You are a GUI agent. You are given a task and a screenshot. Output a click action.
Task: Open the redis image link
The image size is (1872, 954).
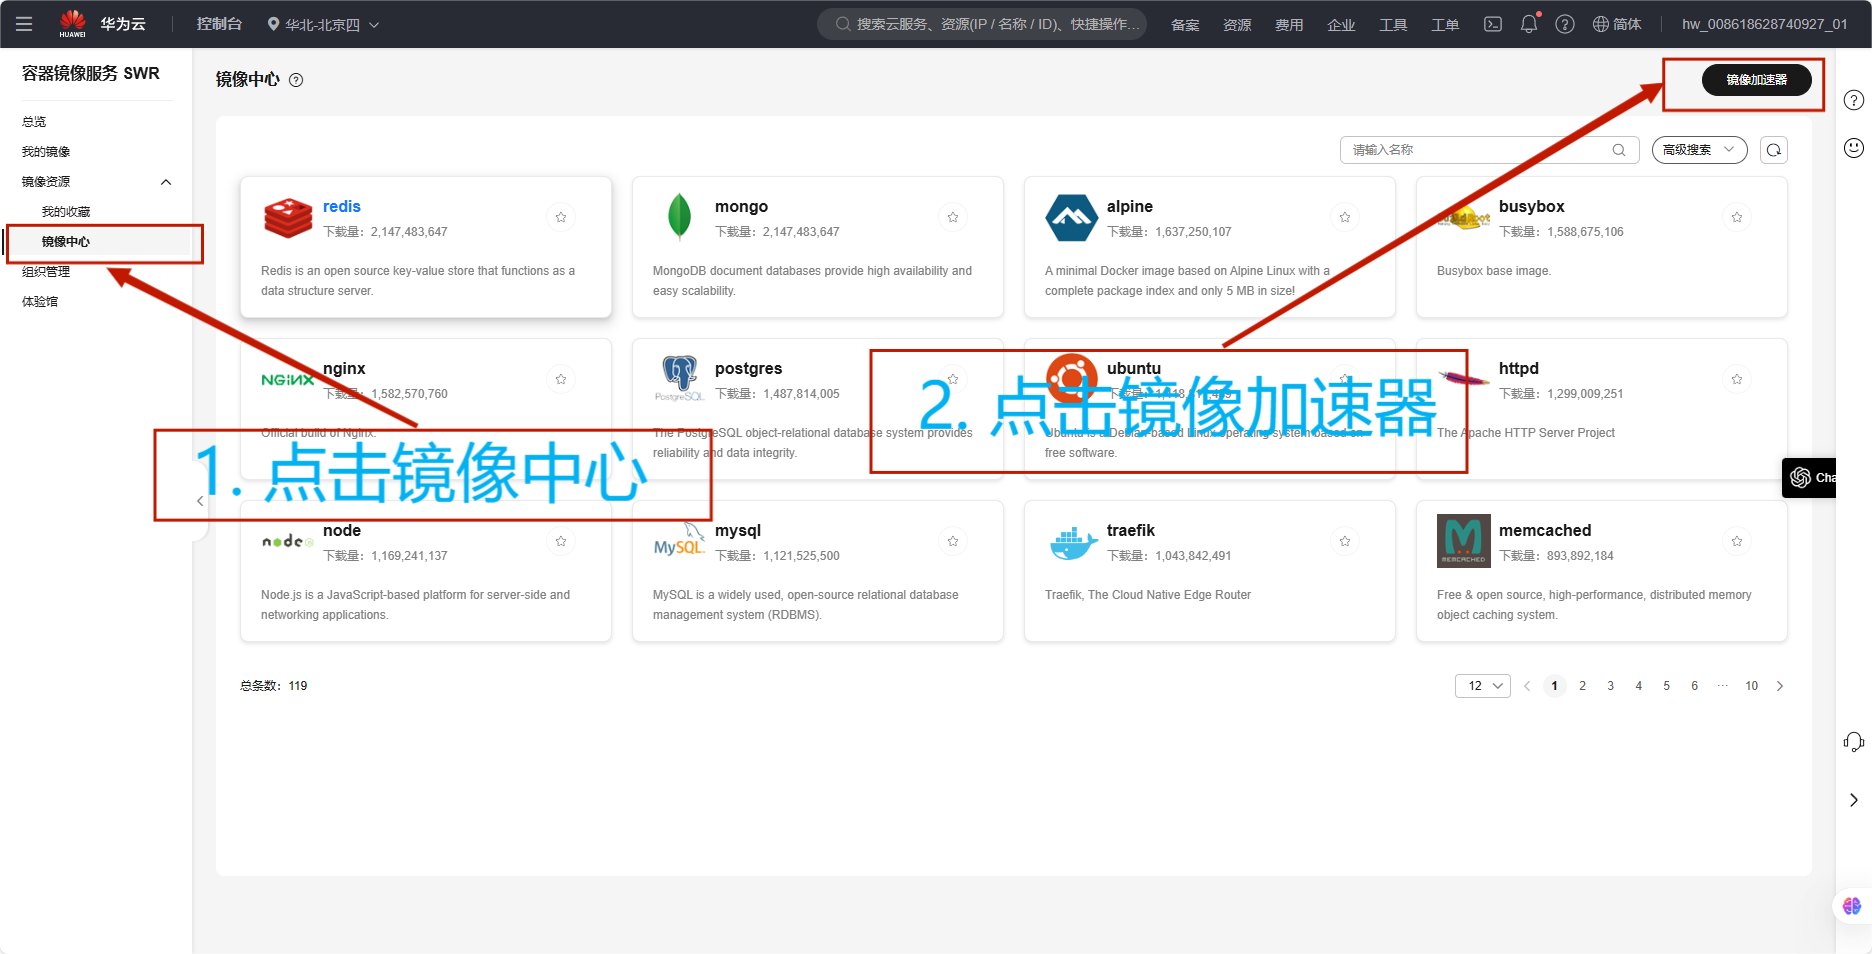point(341,207)
